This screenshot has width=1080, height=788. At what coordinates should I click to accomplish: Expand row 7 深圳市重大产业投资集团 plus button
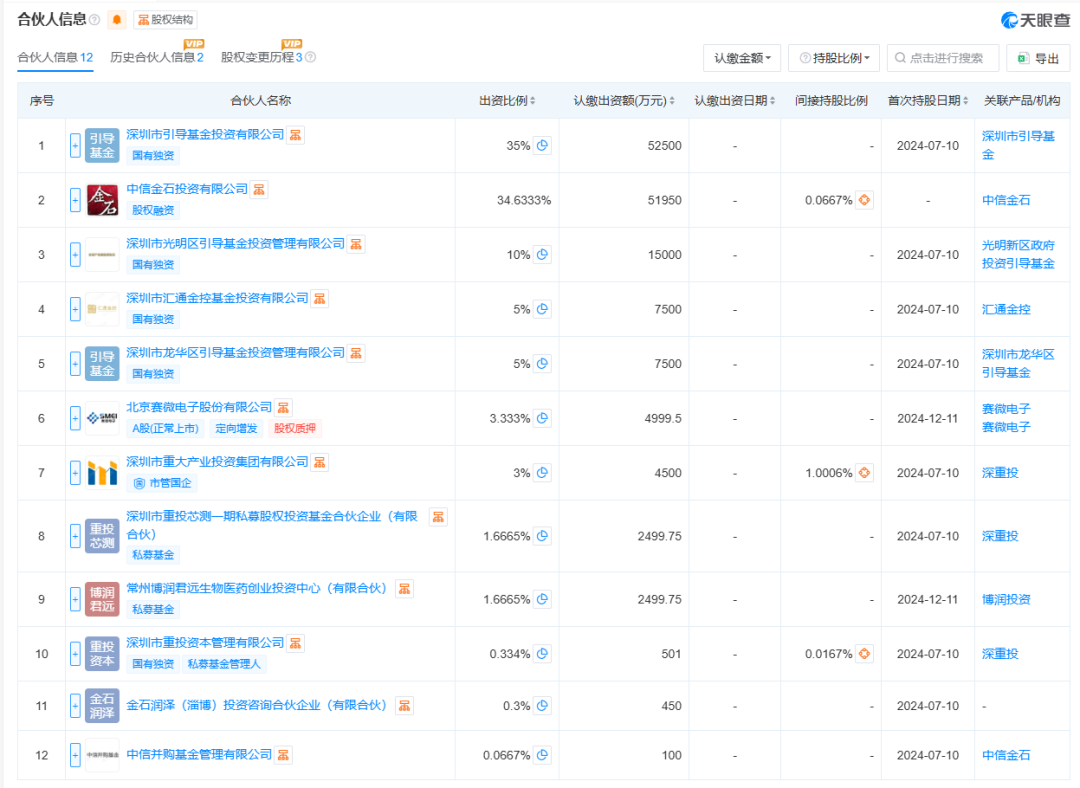point(75,473)
